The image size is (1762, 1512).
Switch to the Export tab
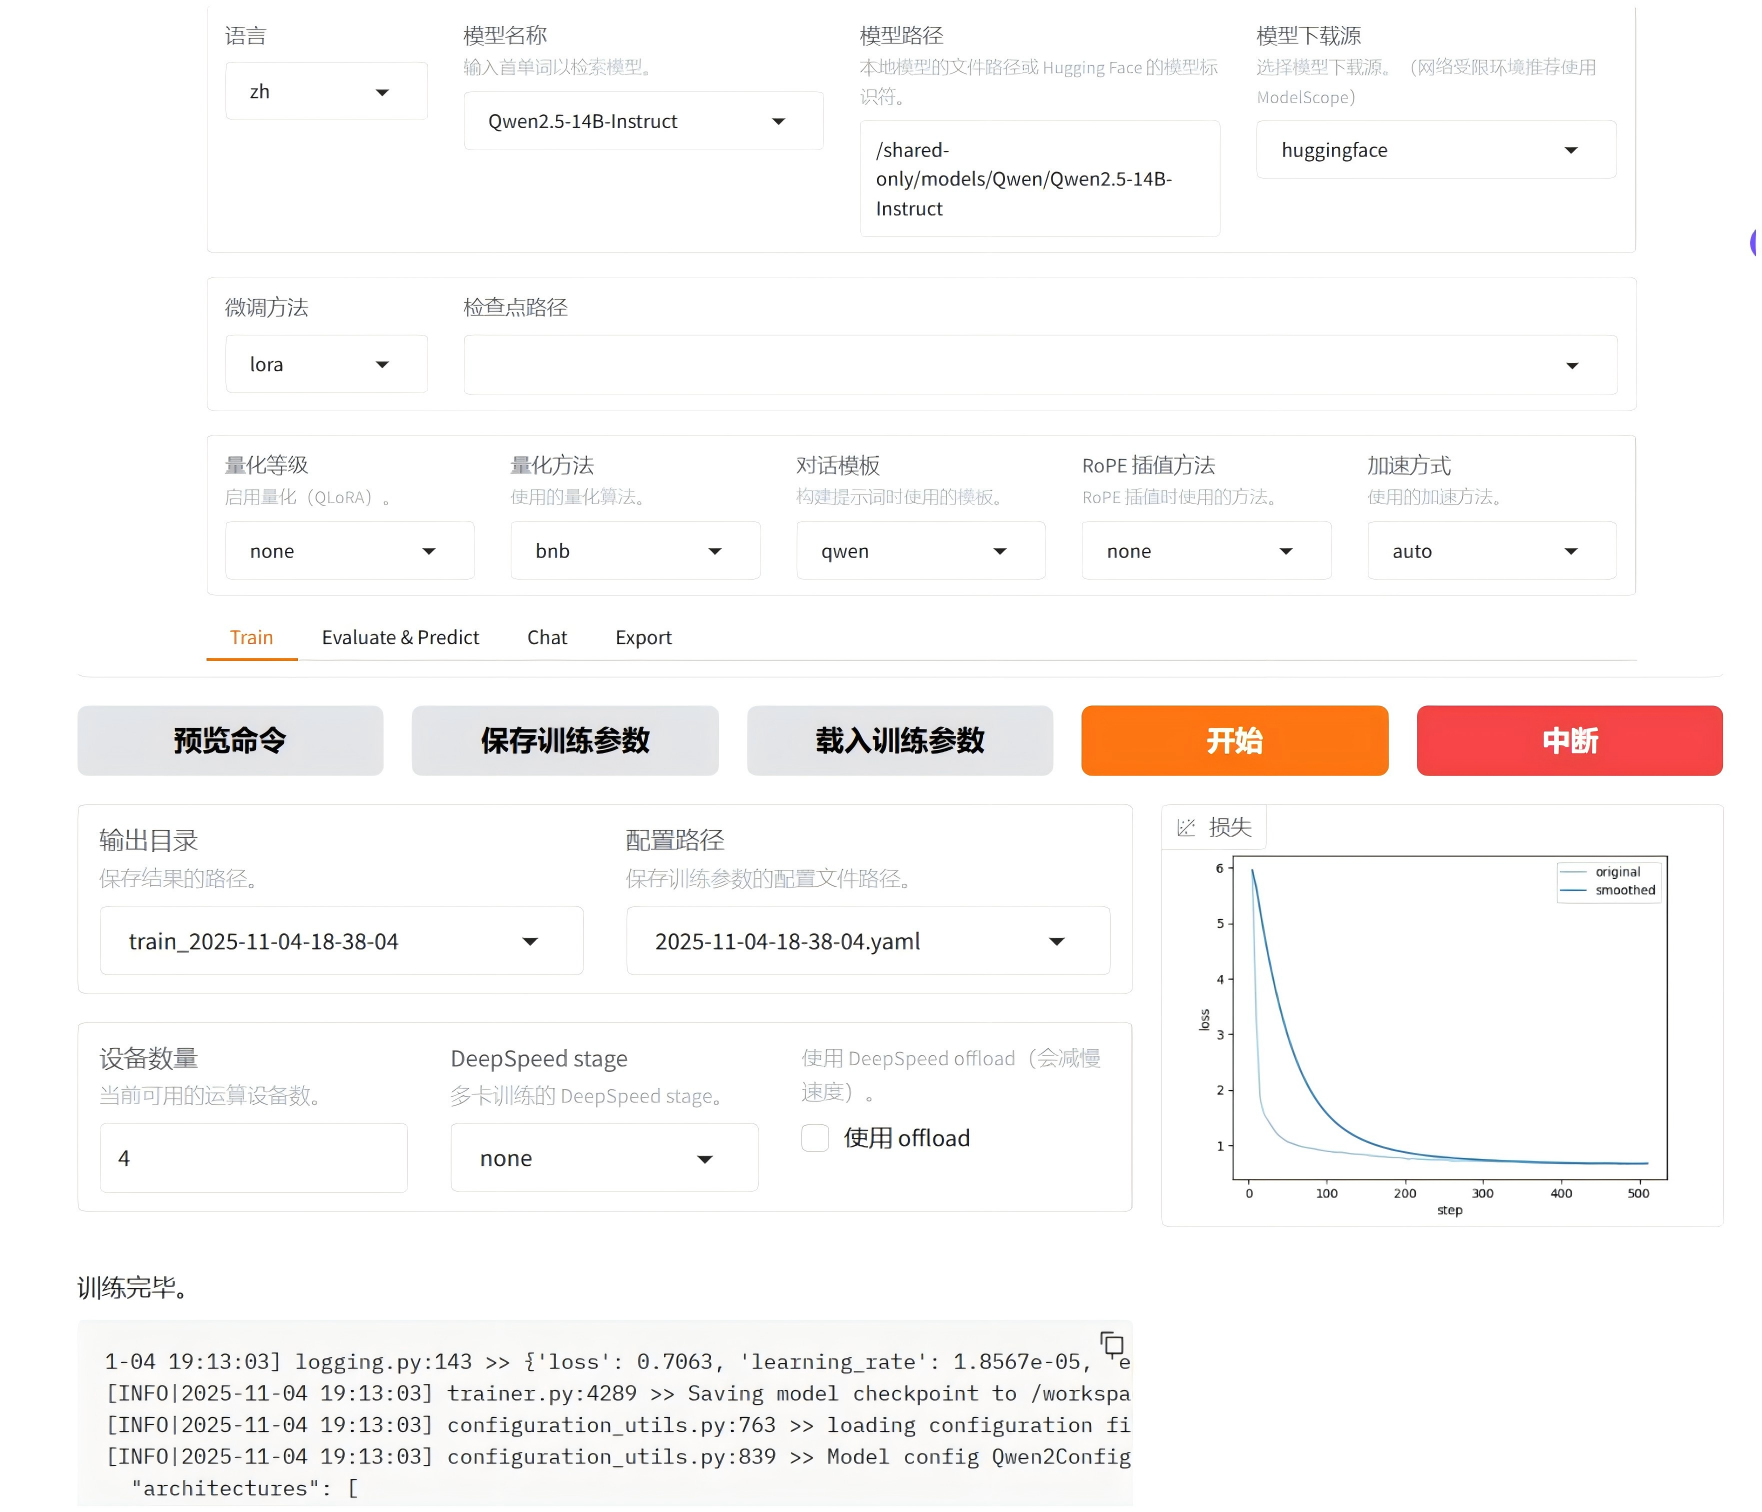[643, 637]
